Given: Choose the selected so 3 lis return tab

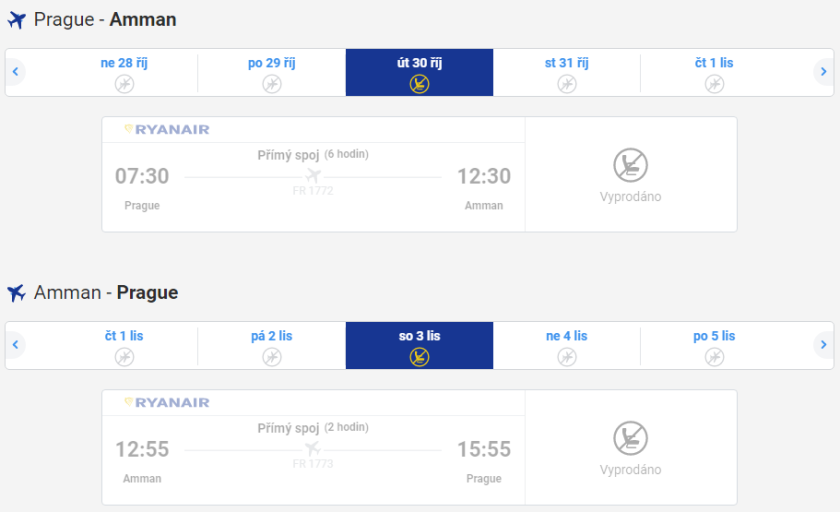Looking at the screenshot, I should click(419, 345).
